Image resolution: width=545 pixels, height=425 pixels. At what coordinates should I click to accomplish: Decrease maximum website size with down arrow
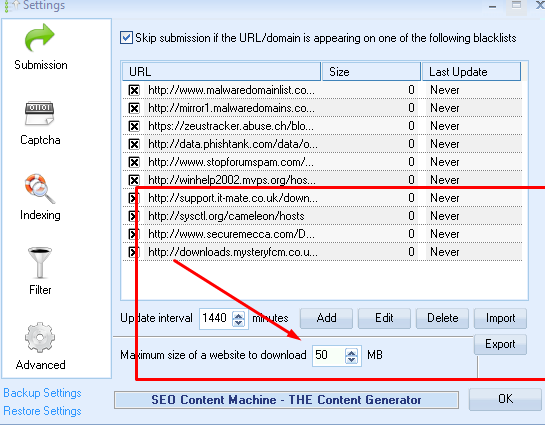[351, 359]
